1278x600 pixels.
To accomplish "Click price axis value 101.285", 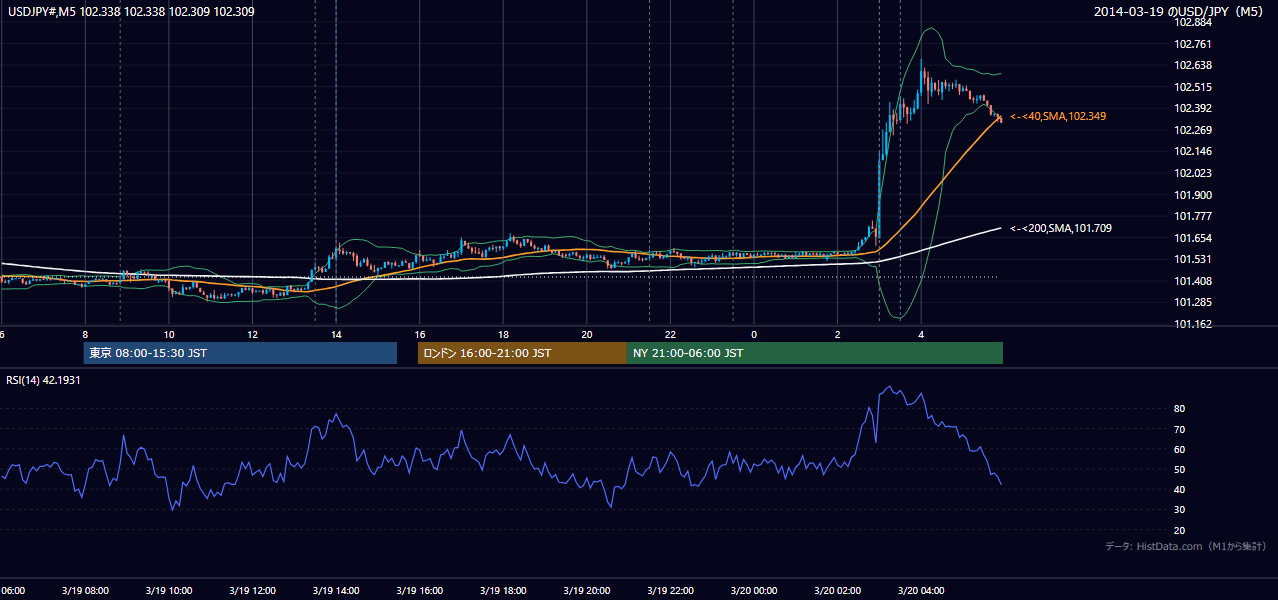I will point(1192,302).
